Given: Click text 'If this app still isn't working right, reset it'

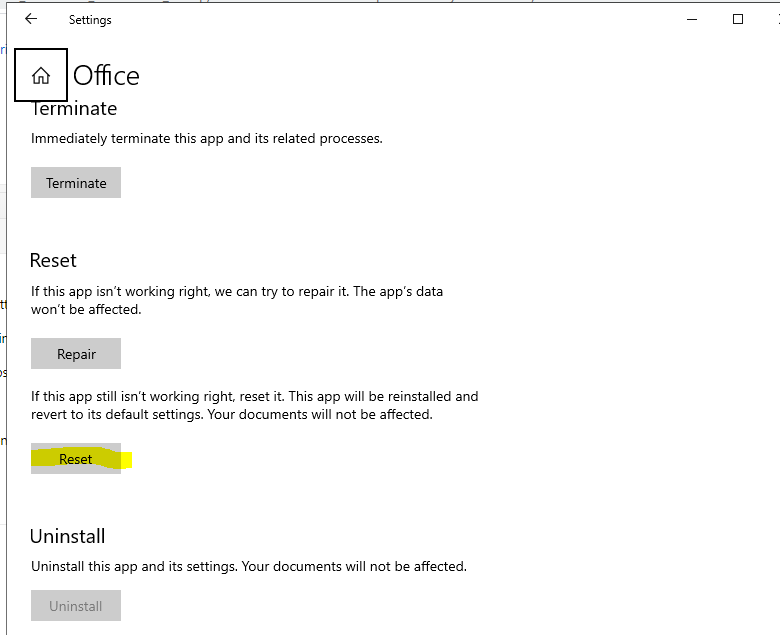Looking at the screenshot, I should [x=157, y=396].
